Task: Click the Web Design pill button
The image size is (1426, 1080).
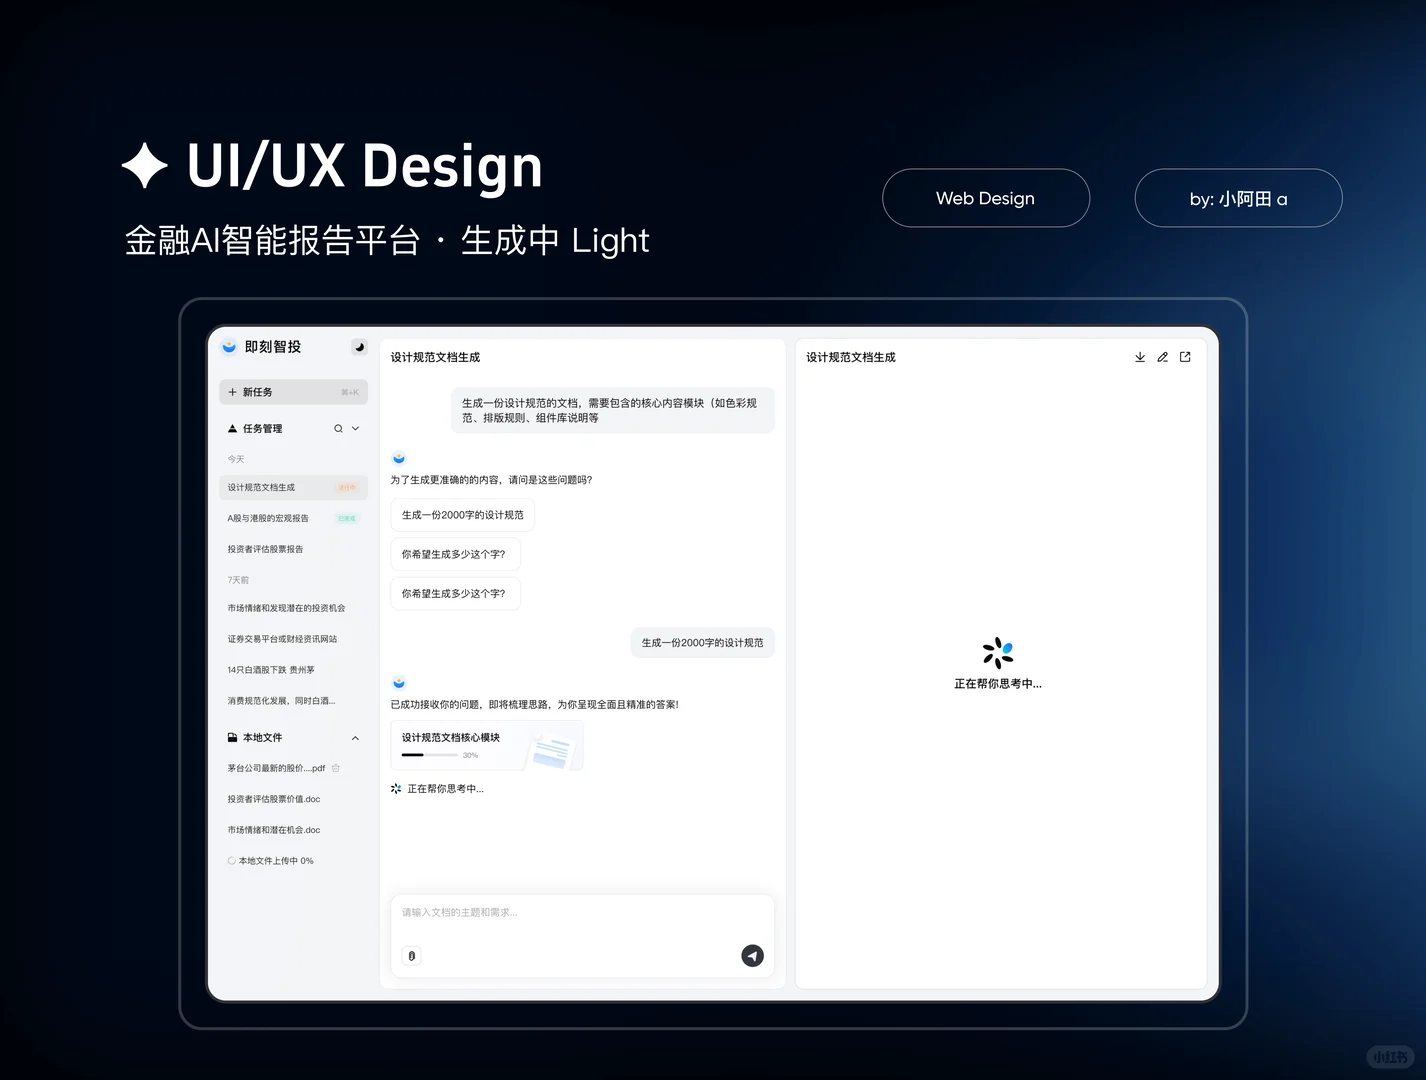Action: 986,198
